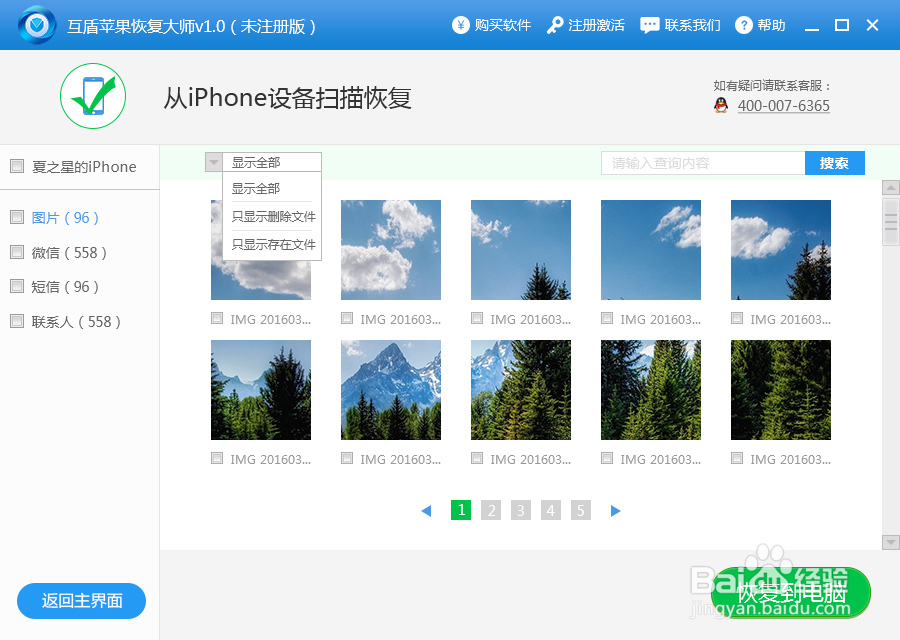This screenshot has height=640, width=900.
Task: Call support via the 400-007-6365 link
Action: 783,105
